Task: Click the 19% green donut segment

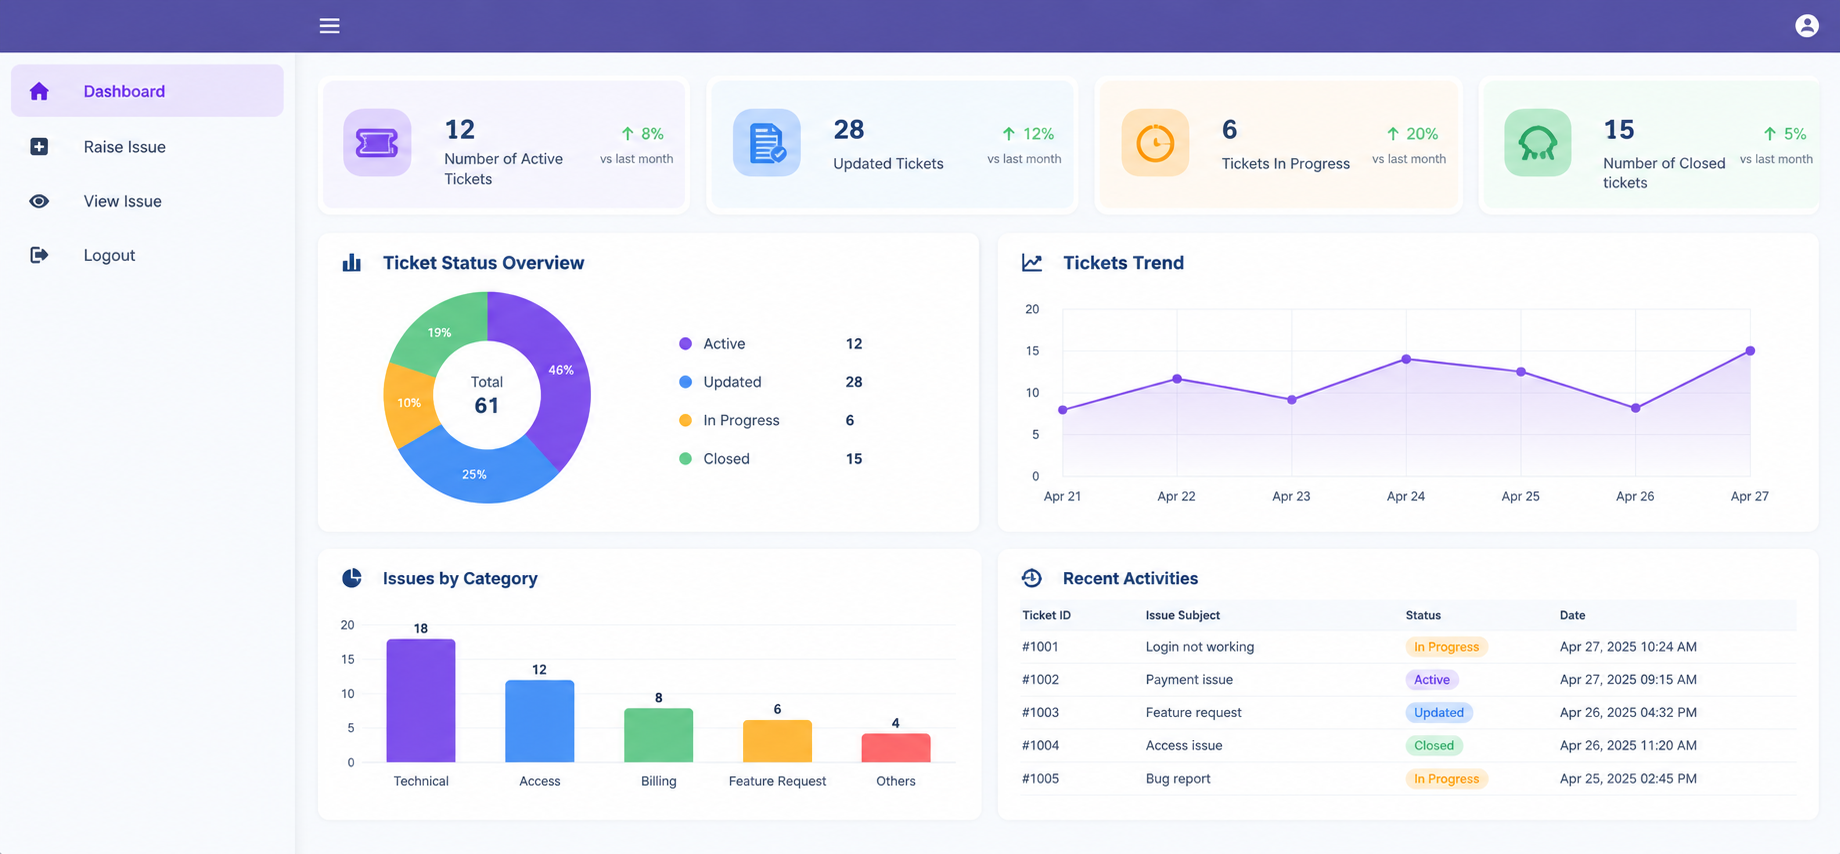Action: (441, 331)
